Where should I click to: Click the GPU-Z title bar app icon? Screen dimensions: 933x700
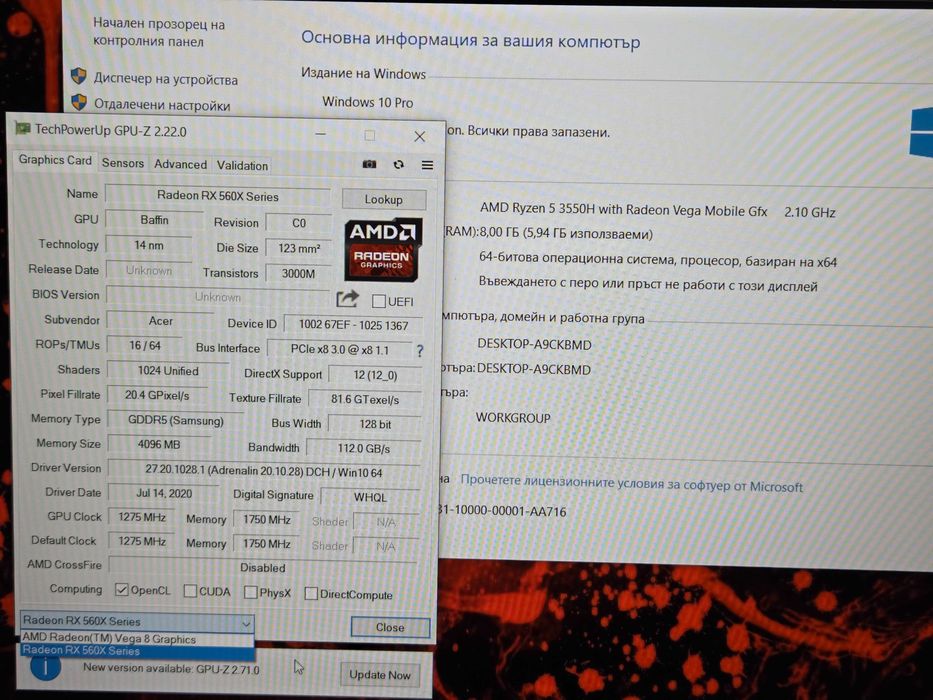coord(23,128)
